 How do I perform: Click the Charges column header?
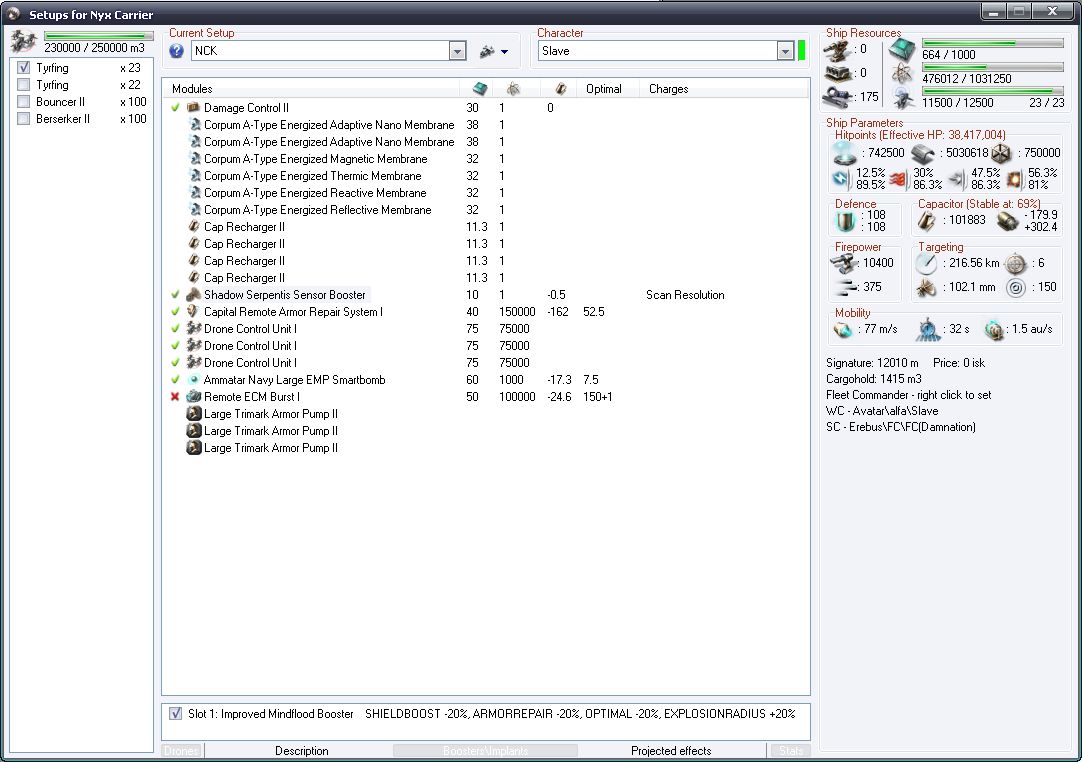click(669, 88)
